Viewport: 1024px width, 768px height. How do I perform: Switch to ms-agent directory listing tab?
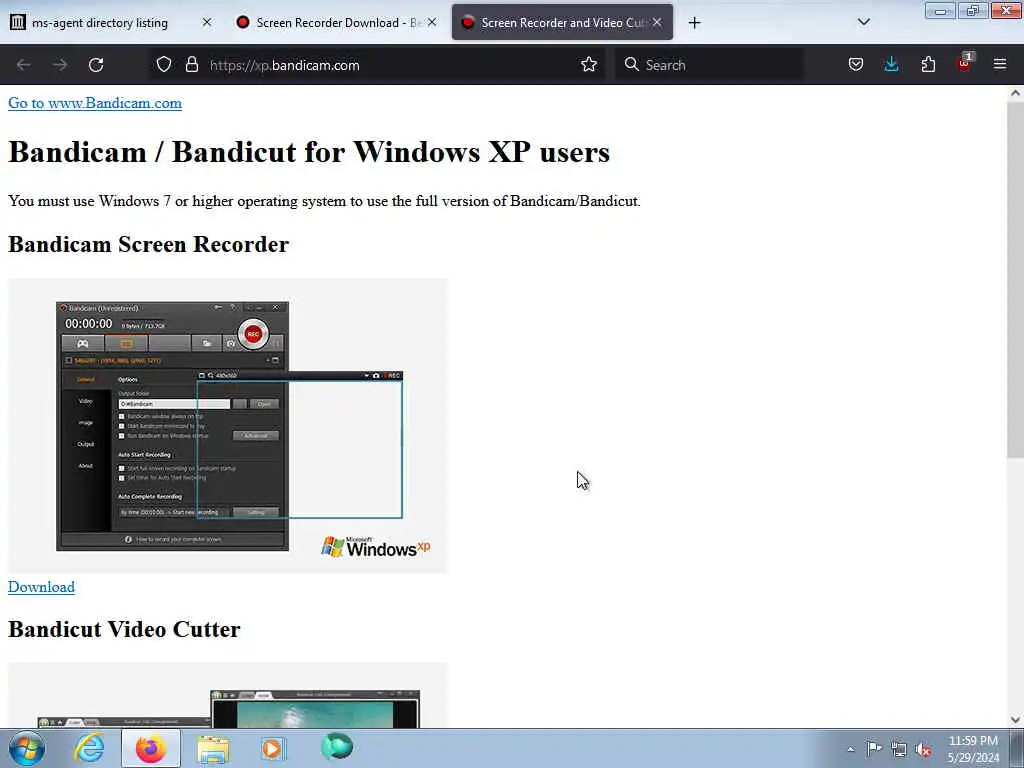pyautogui.click(x=111, y=23)
